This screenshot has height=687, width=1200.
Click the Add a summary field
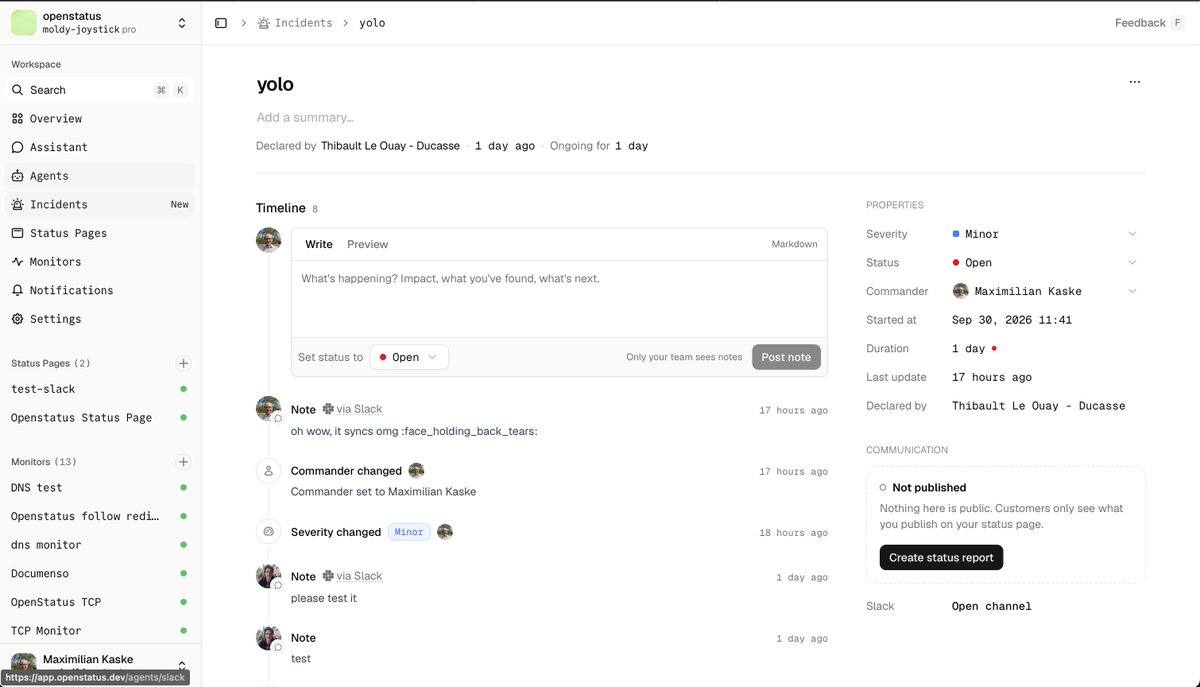click(305, 117)
